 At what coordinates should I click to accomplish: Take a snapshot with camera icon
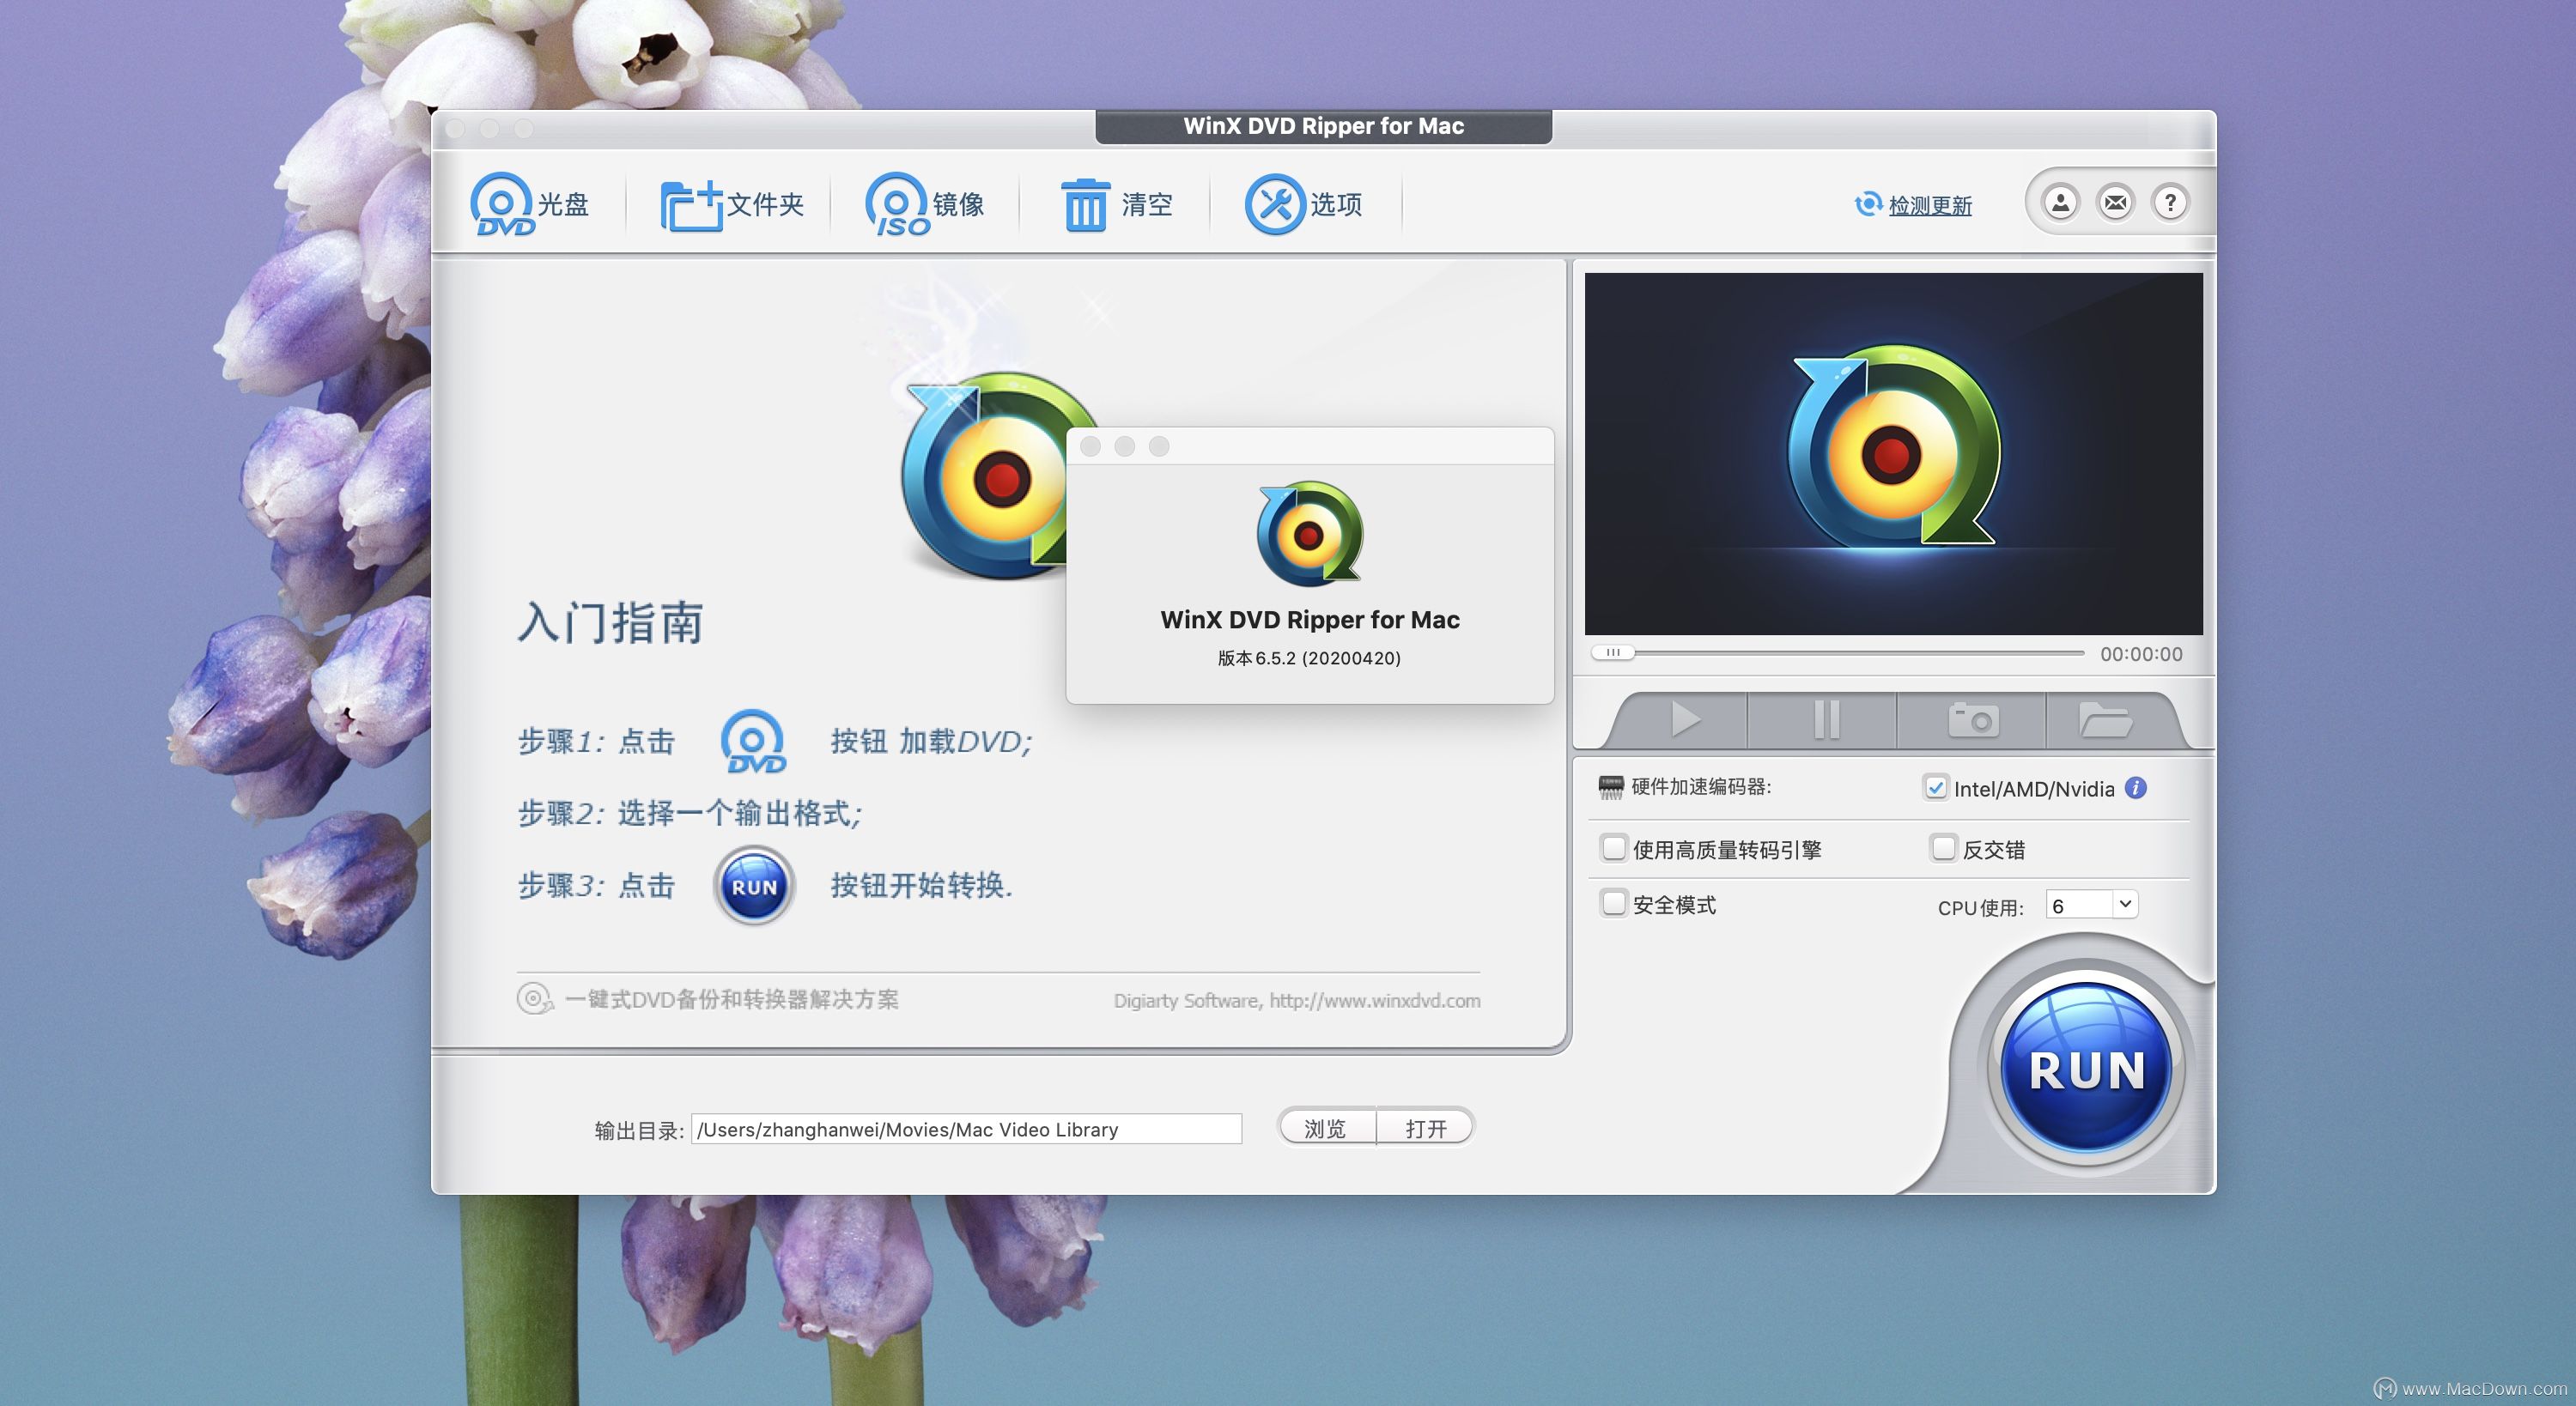[x=1973, y=719]
